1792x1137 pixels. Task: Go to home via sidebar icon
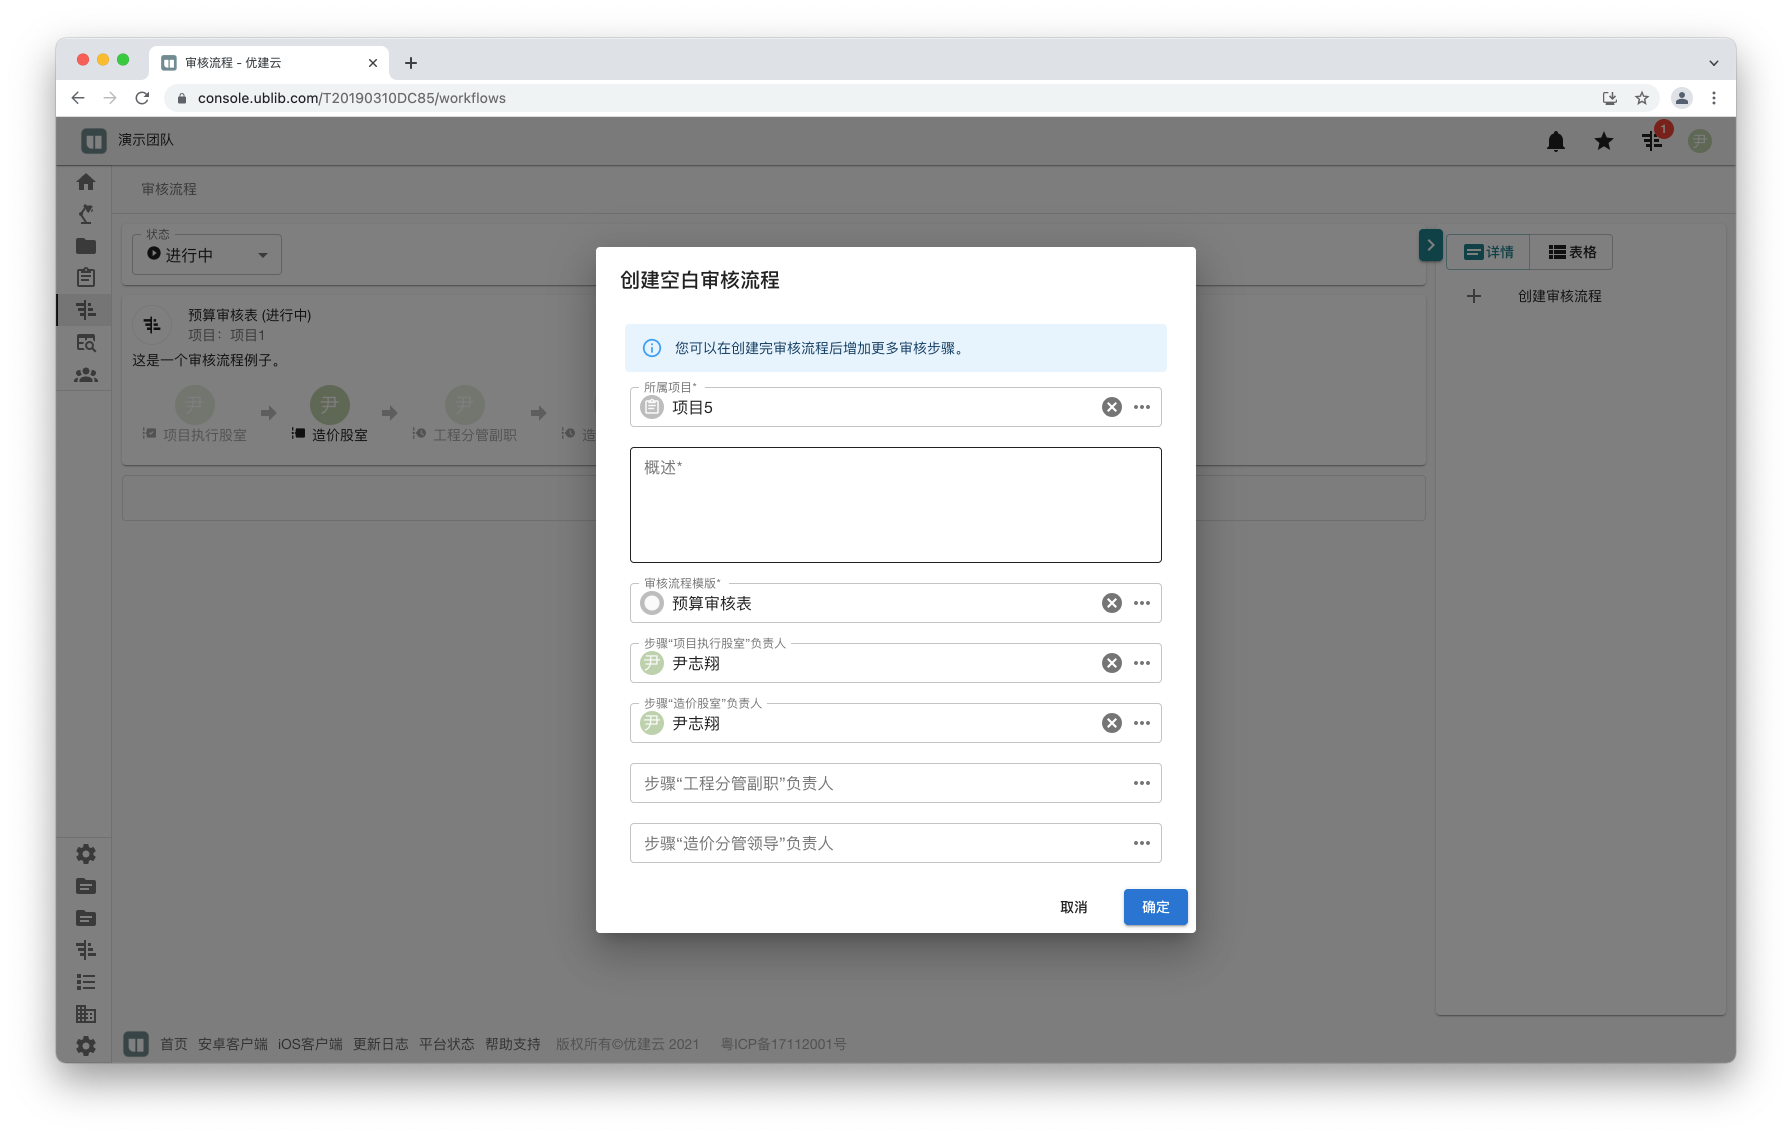86,182
